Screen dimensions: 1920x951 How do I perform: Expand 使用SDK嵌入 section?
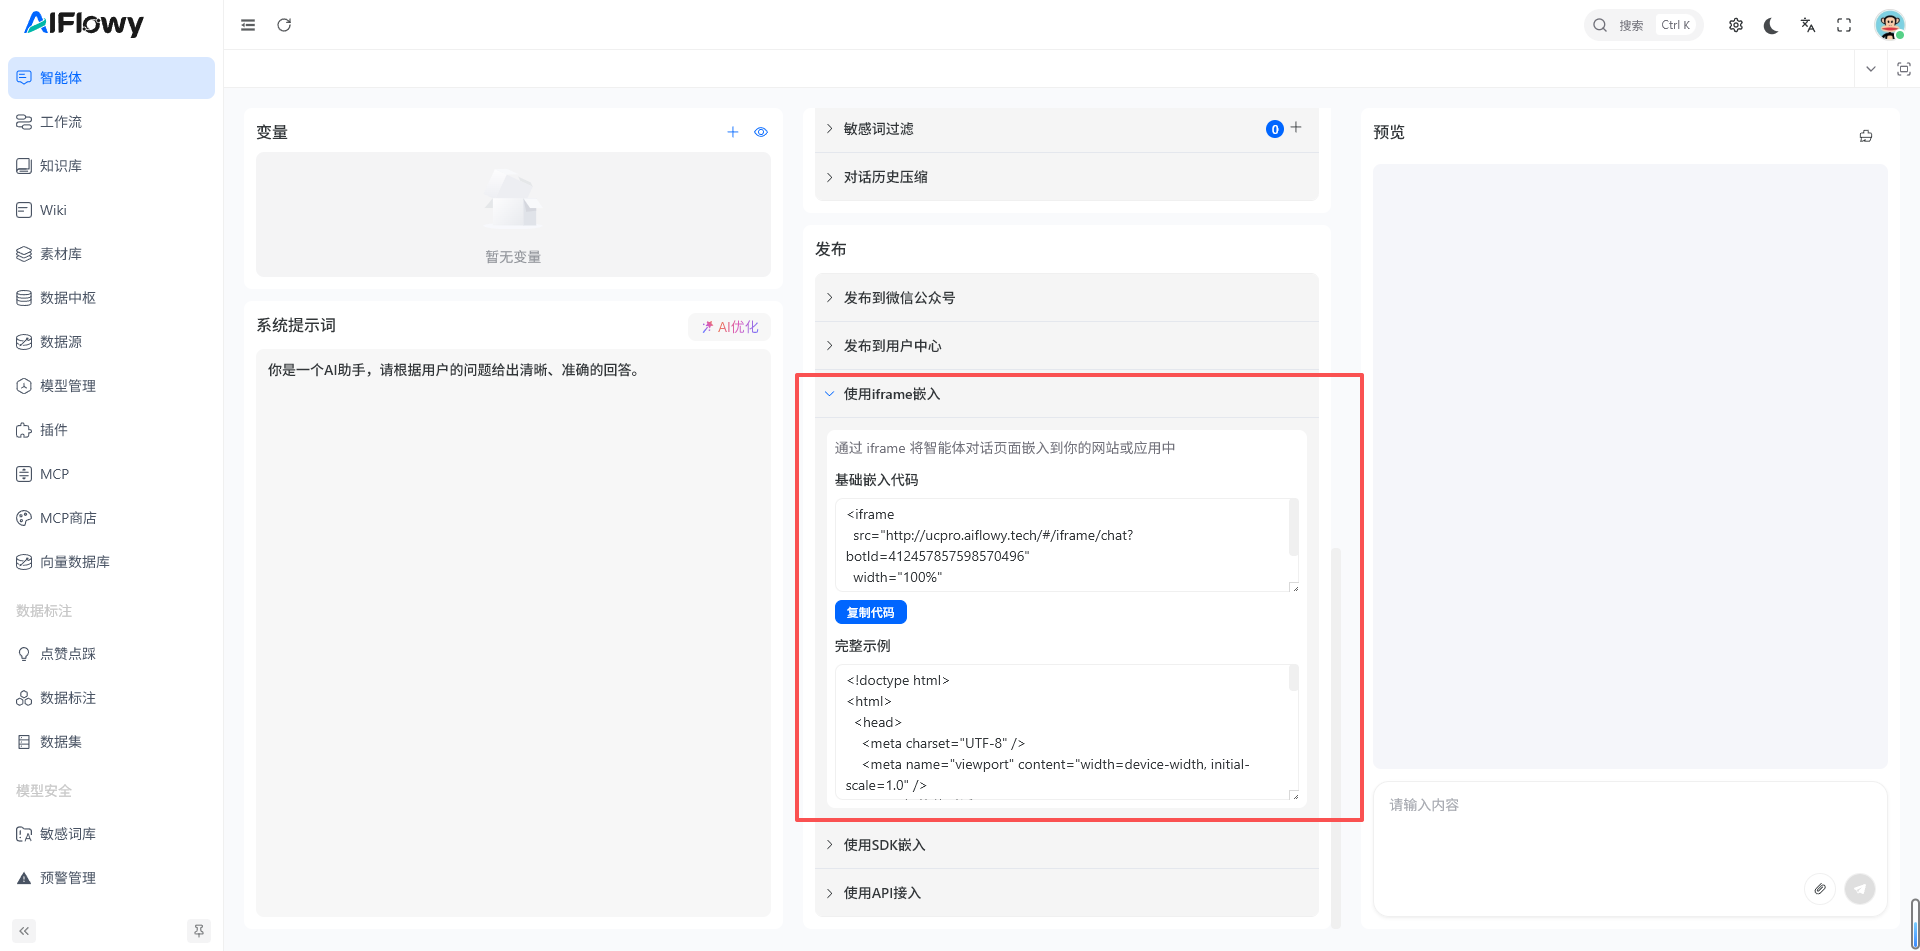click(1067, 845)
